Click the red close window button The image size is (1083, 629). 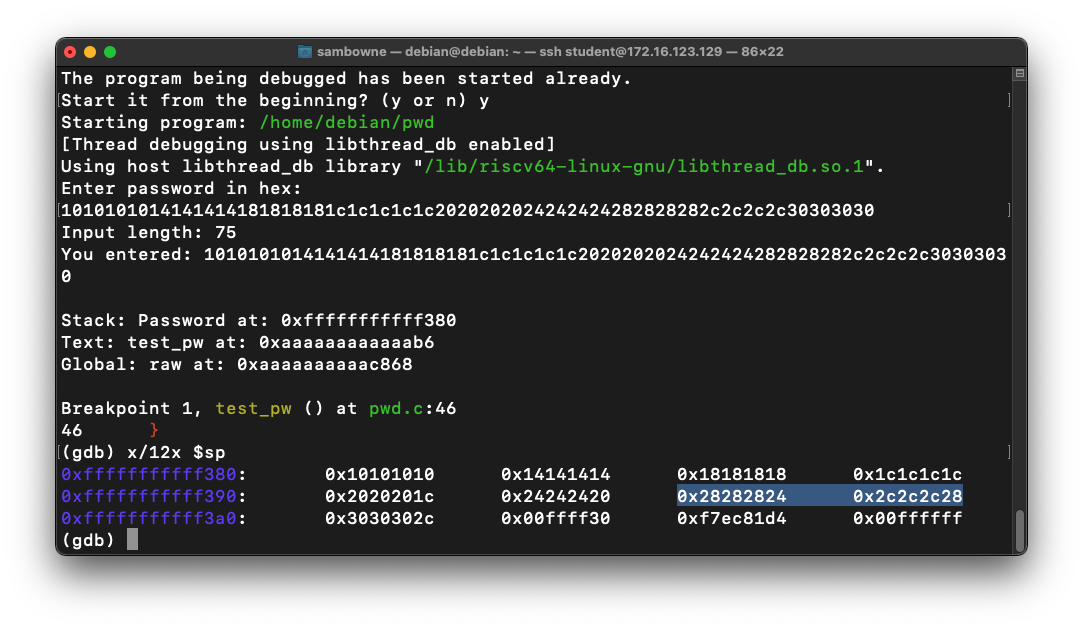tap(70, 52)
